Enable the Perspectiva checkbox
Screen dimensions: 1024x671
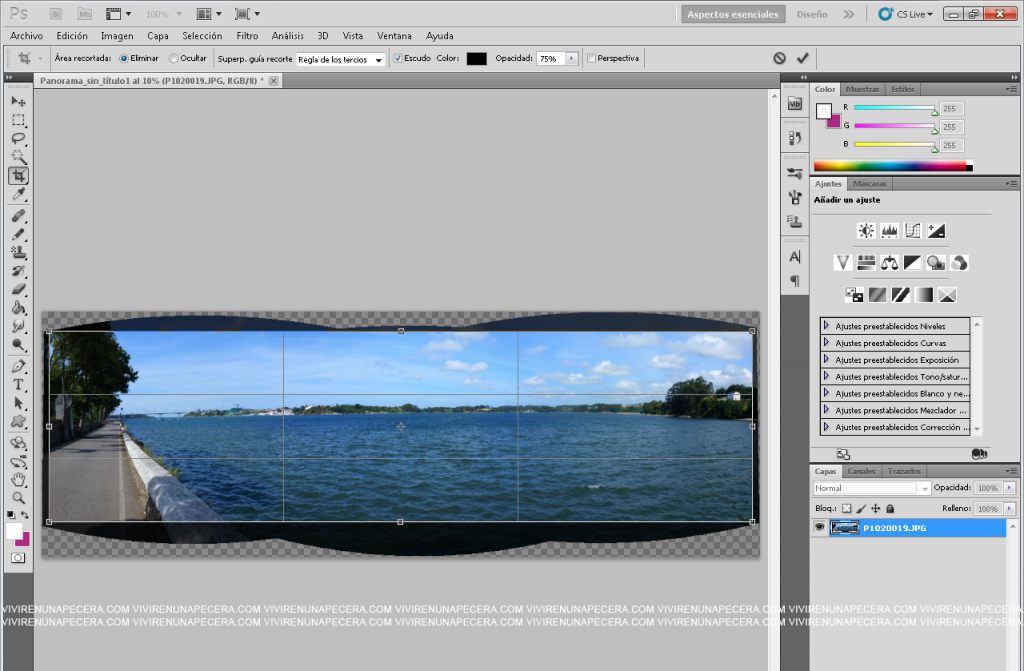tap(592, 58)
